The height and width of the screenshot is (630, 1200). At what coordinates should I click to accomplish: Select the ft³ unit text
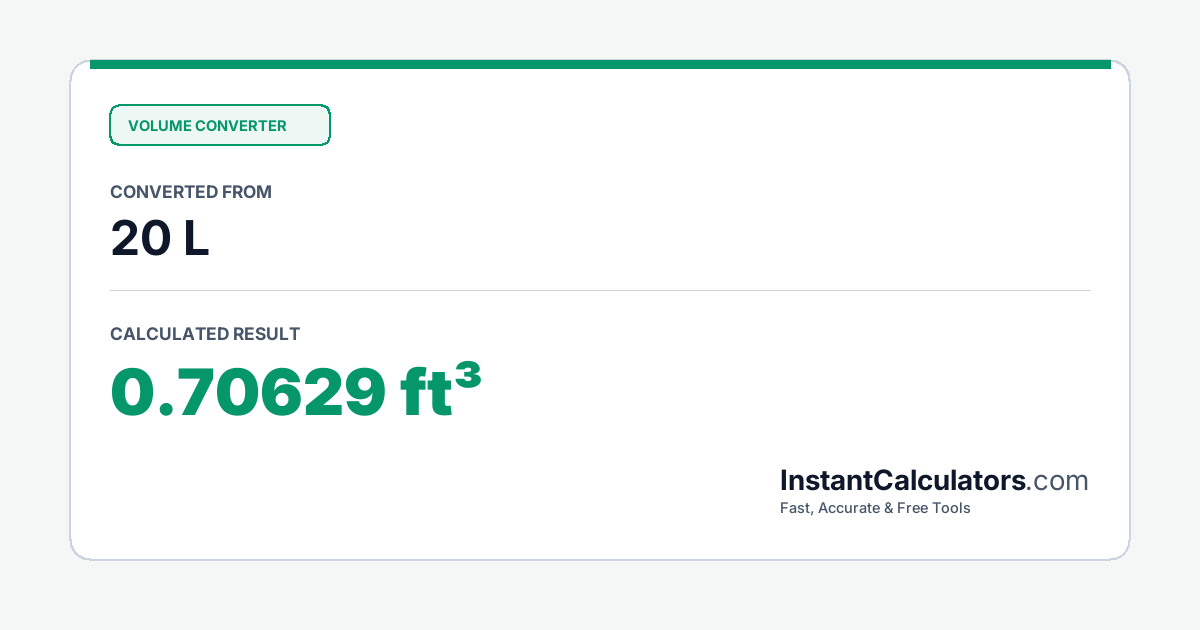(442, 391)
